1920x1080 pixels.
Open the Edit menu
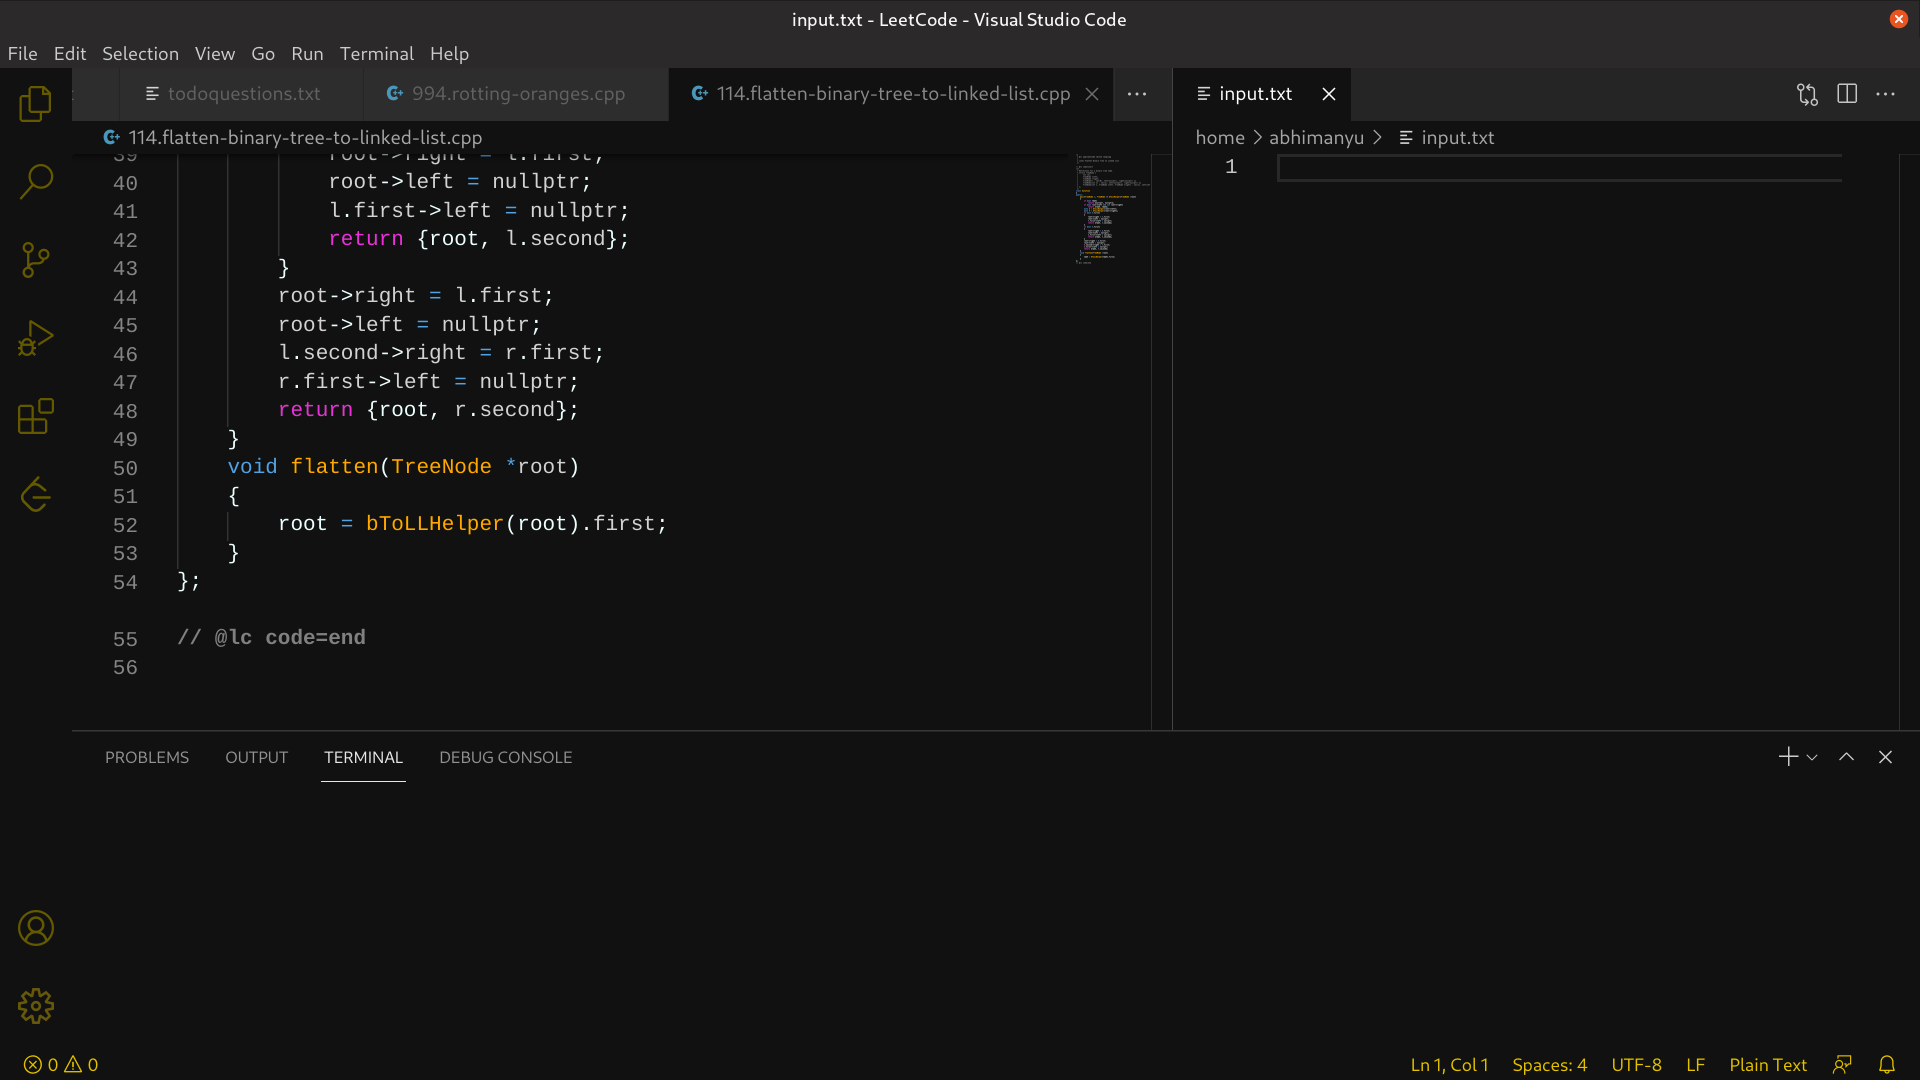tap(70, 54)
